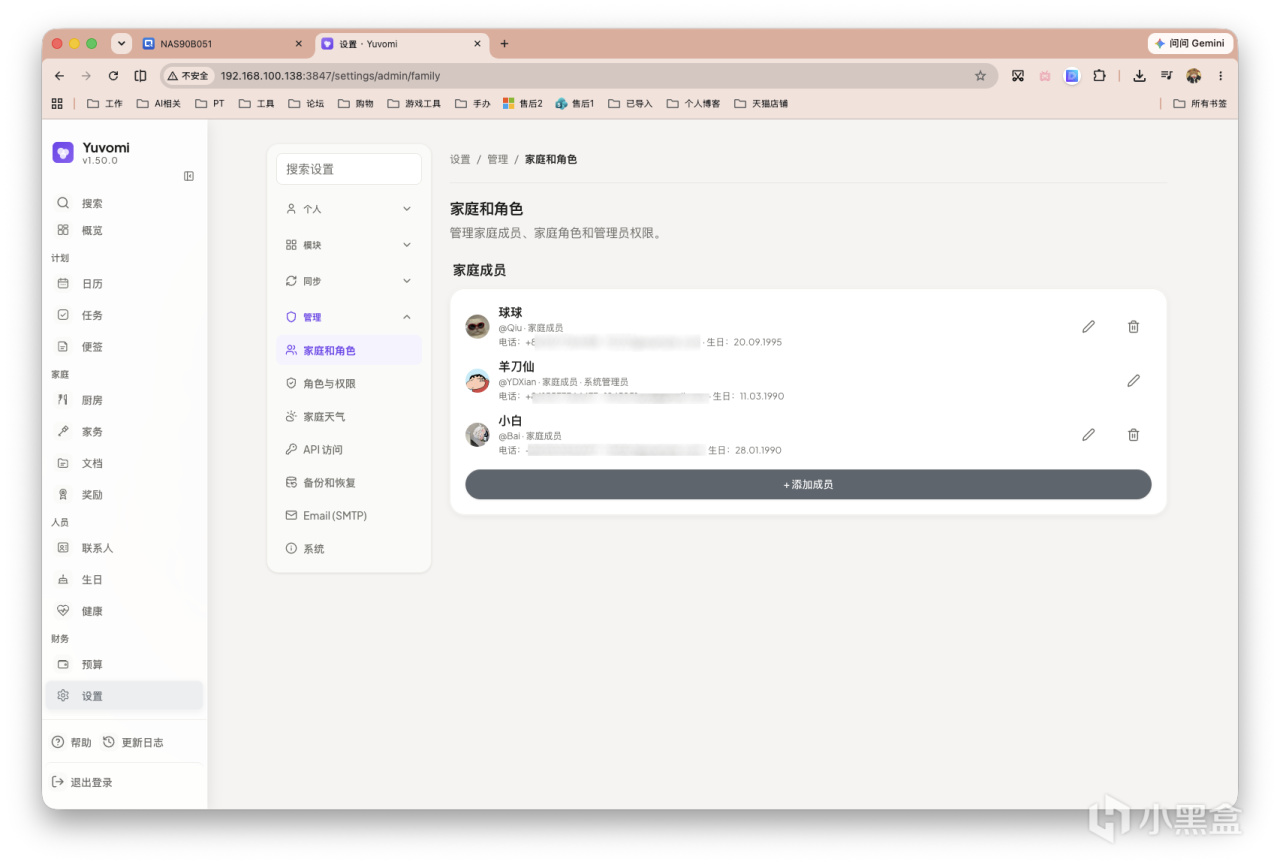Image resolution: width=1280 pixels, height=865 pixels.
Task: Select 家庭和角色 settings item
Action: 348,351
